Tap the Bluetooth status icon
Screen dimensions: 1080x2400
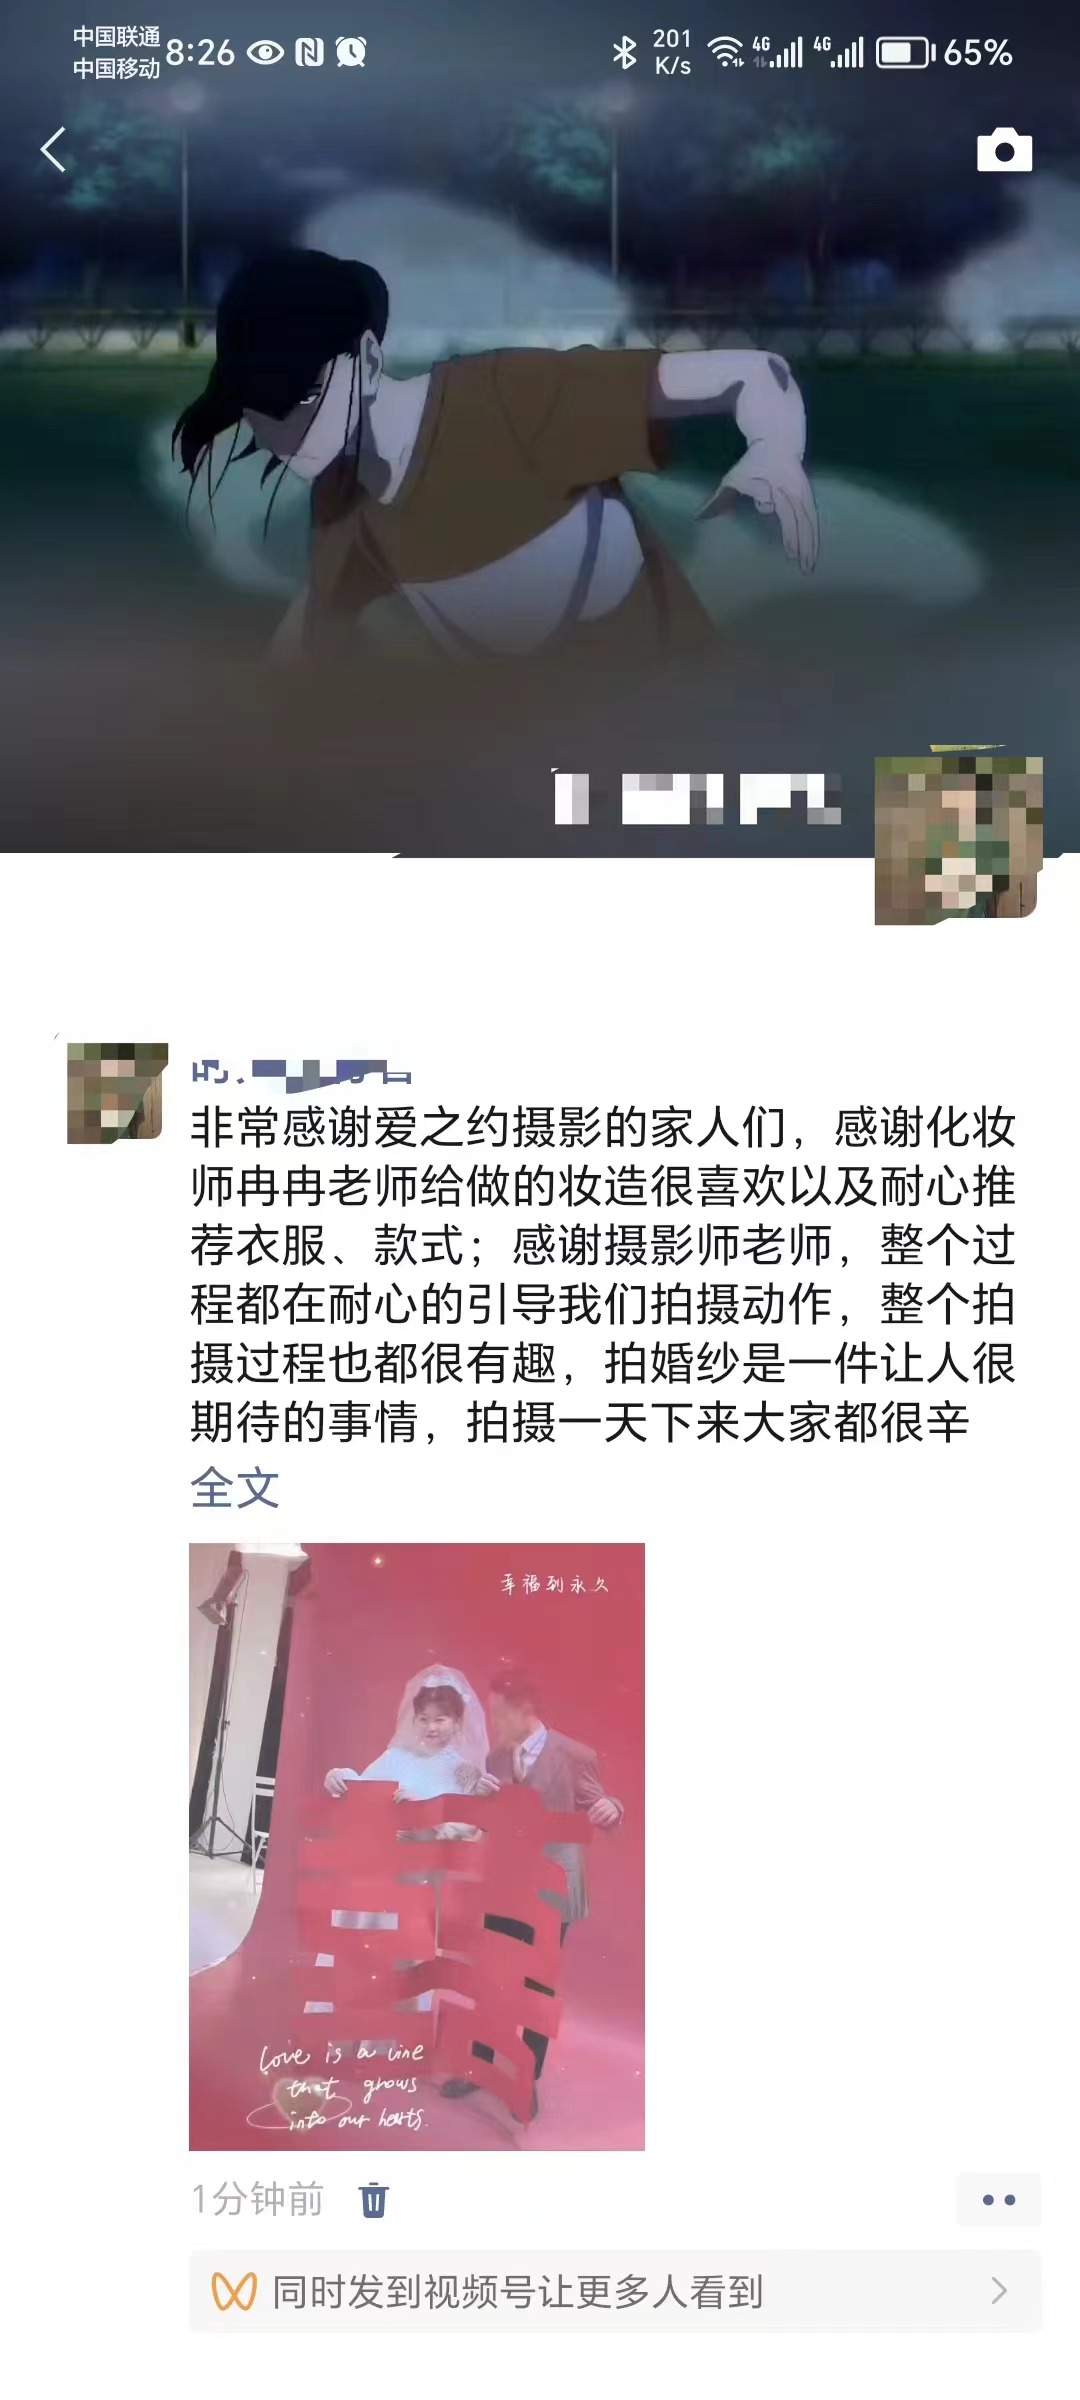click(x=625, y=52)
